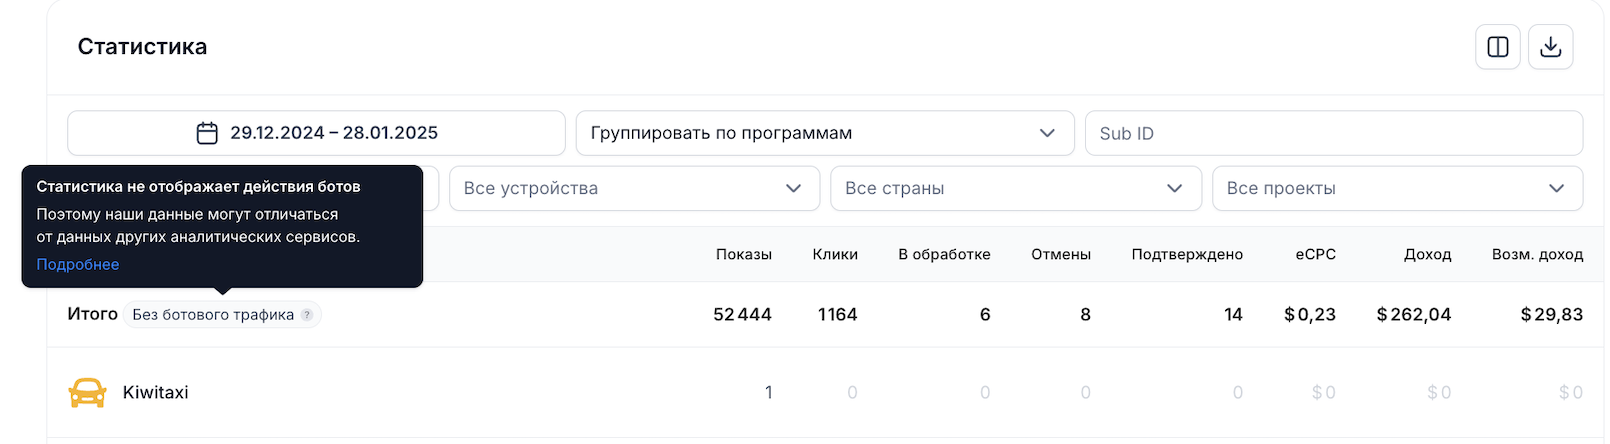Screen dimensions: 1610x444
Task: Sort by the 'Отмены' column header
Action: pos(1061,254)
